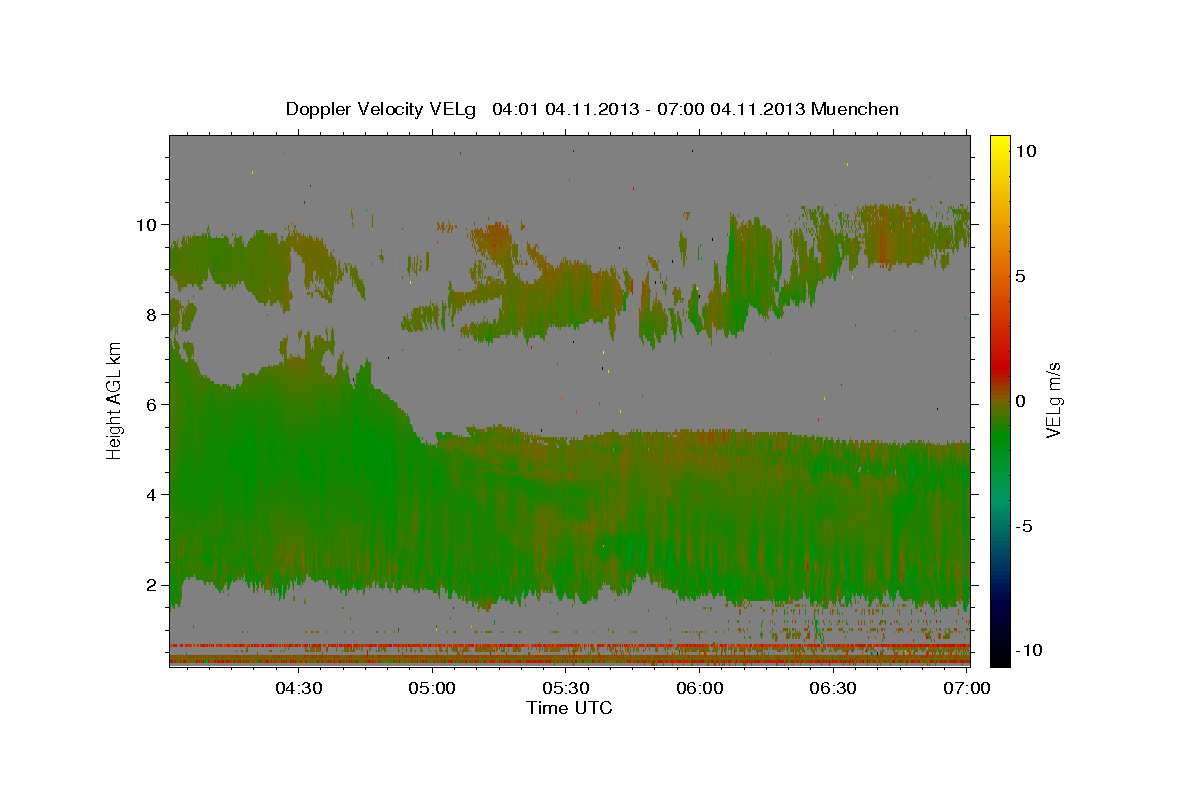Screen dimensions: 1200x800
Task: Click the colorbar value 10 at top
Action: (1025, 151)
